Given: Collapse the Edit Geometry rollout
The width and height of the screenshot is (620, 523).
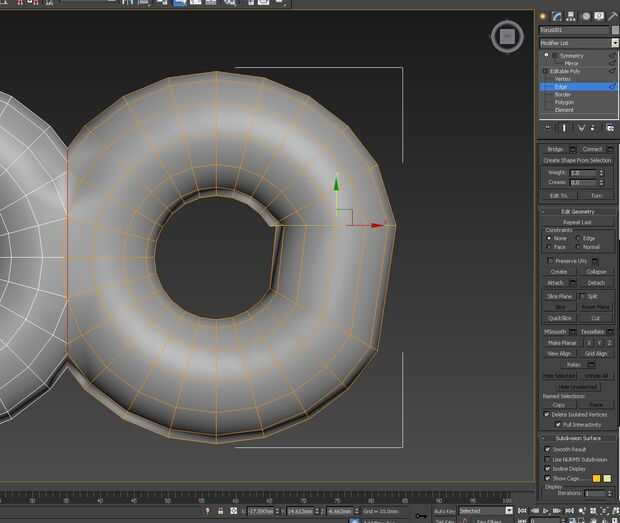Looking at the screenshot, I should click(579, 211).
